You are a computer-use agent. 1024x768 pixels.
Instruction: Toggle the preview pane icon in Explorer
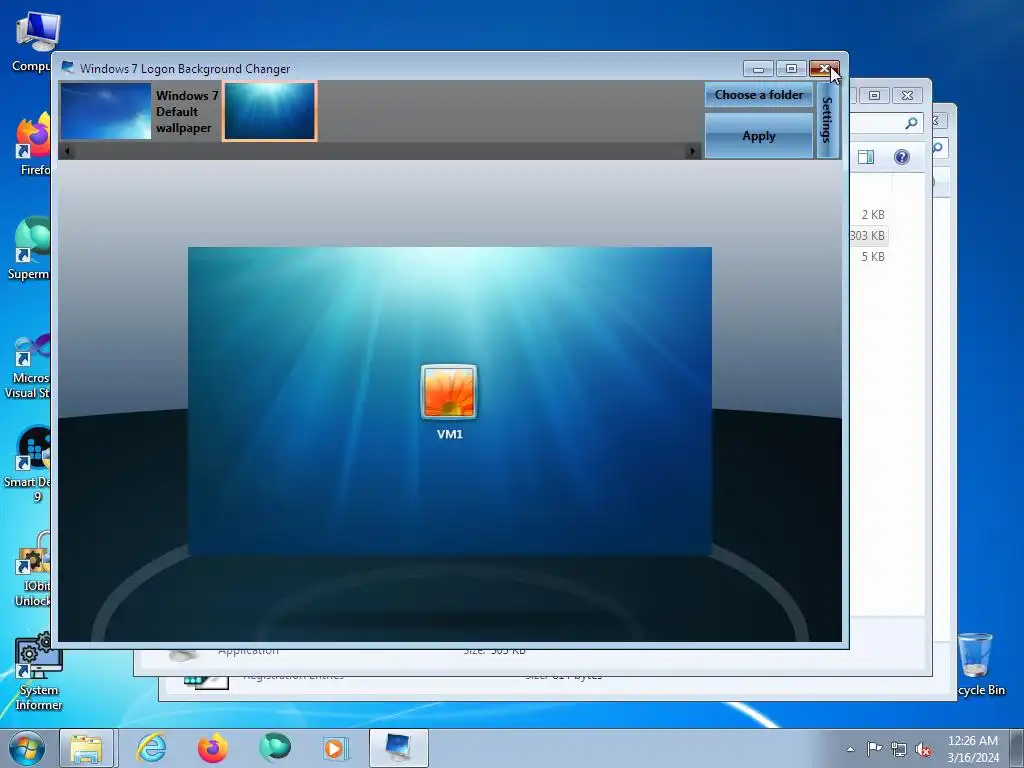(x=866, y=157)
